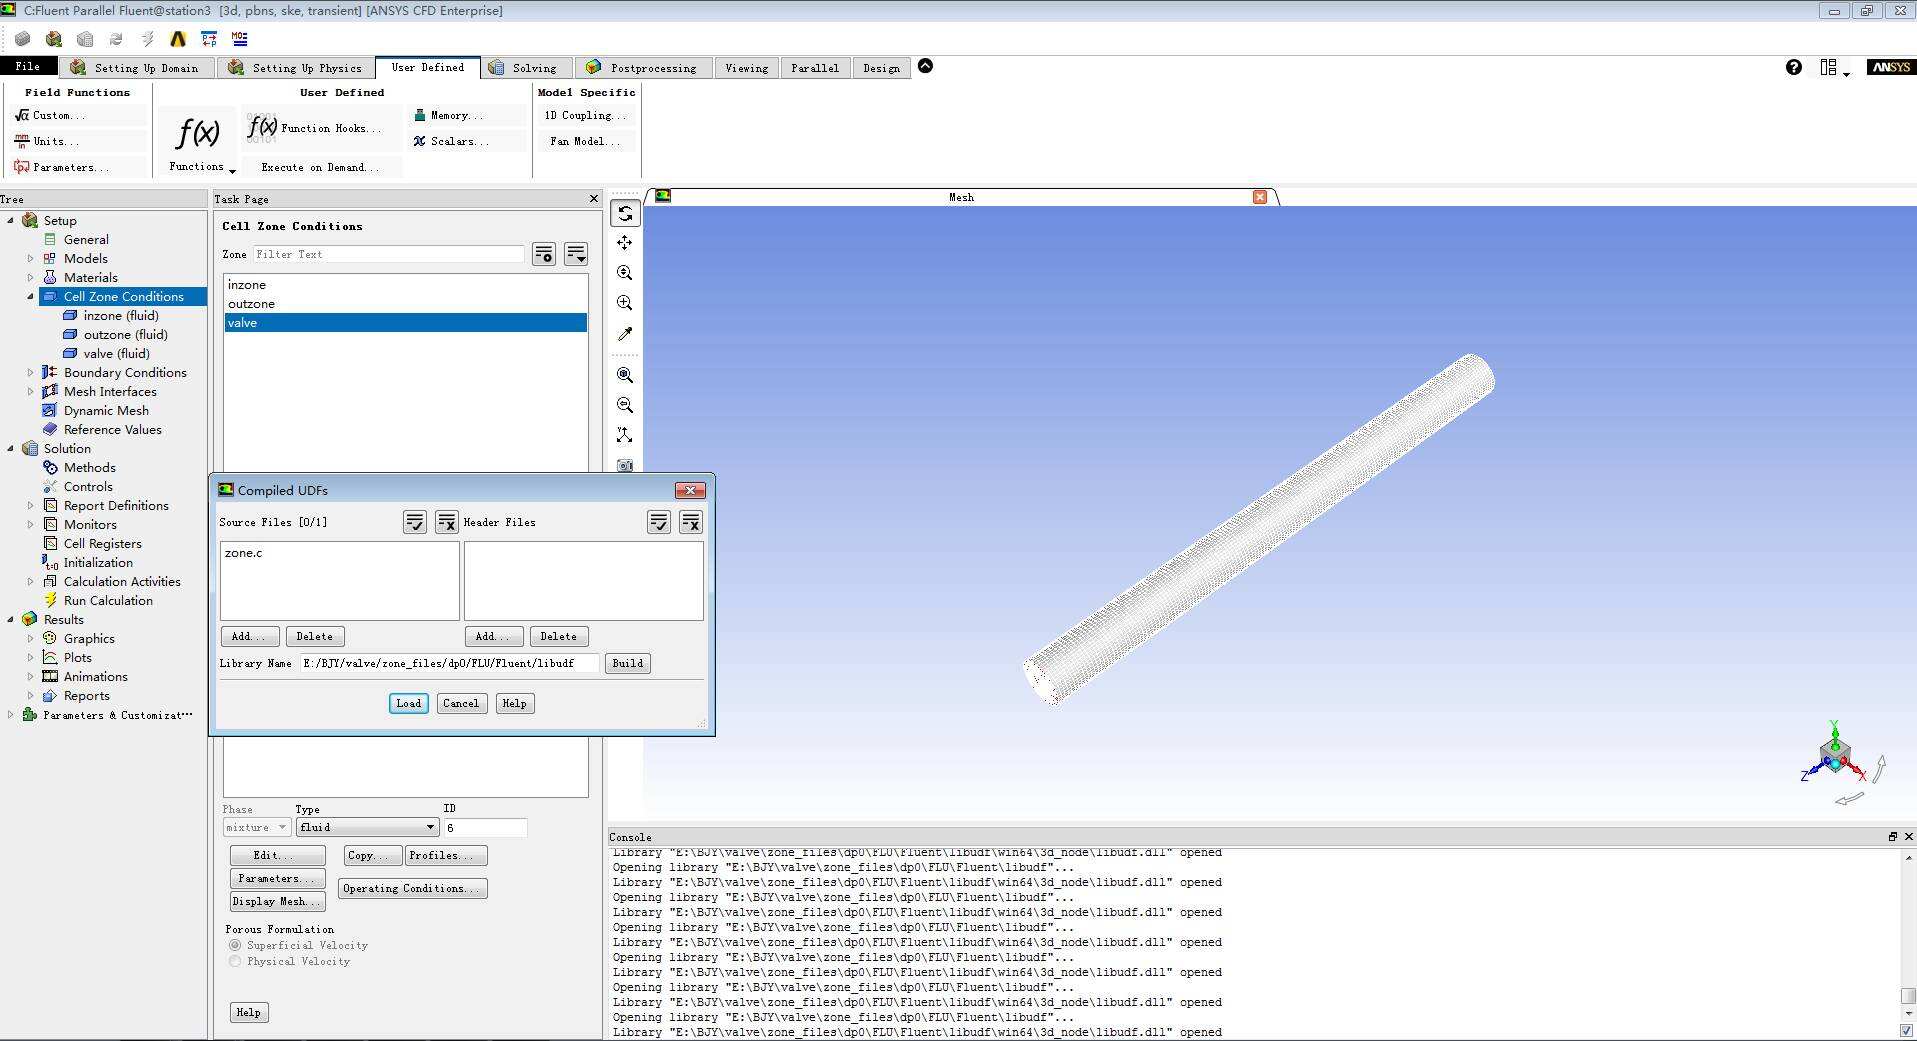Select all Source Files with the checkmark icon
The image size is (1917, 1041).
tap(415, 522)
